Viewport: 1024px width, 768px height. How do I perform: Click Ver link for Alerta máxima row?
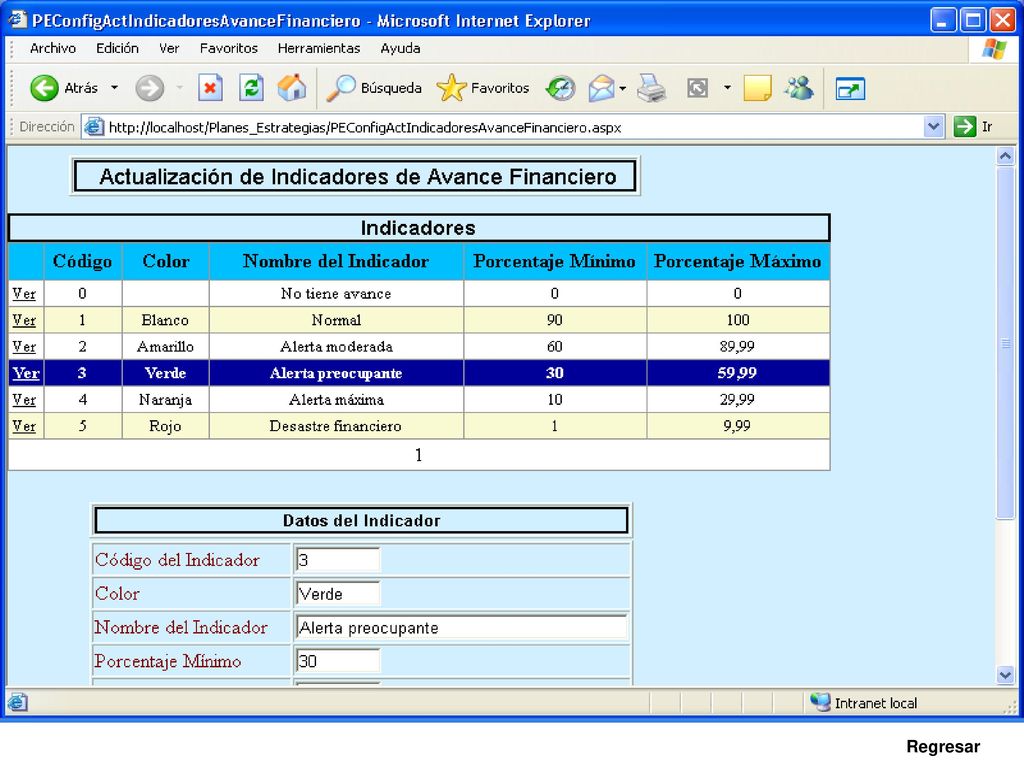[x=24, y=400]
